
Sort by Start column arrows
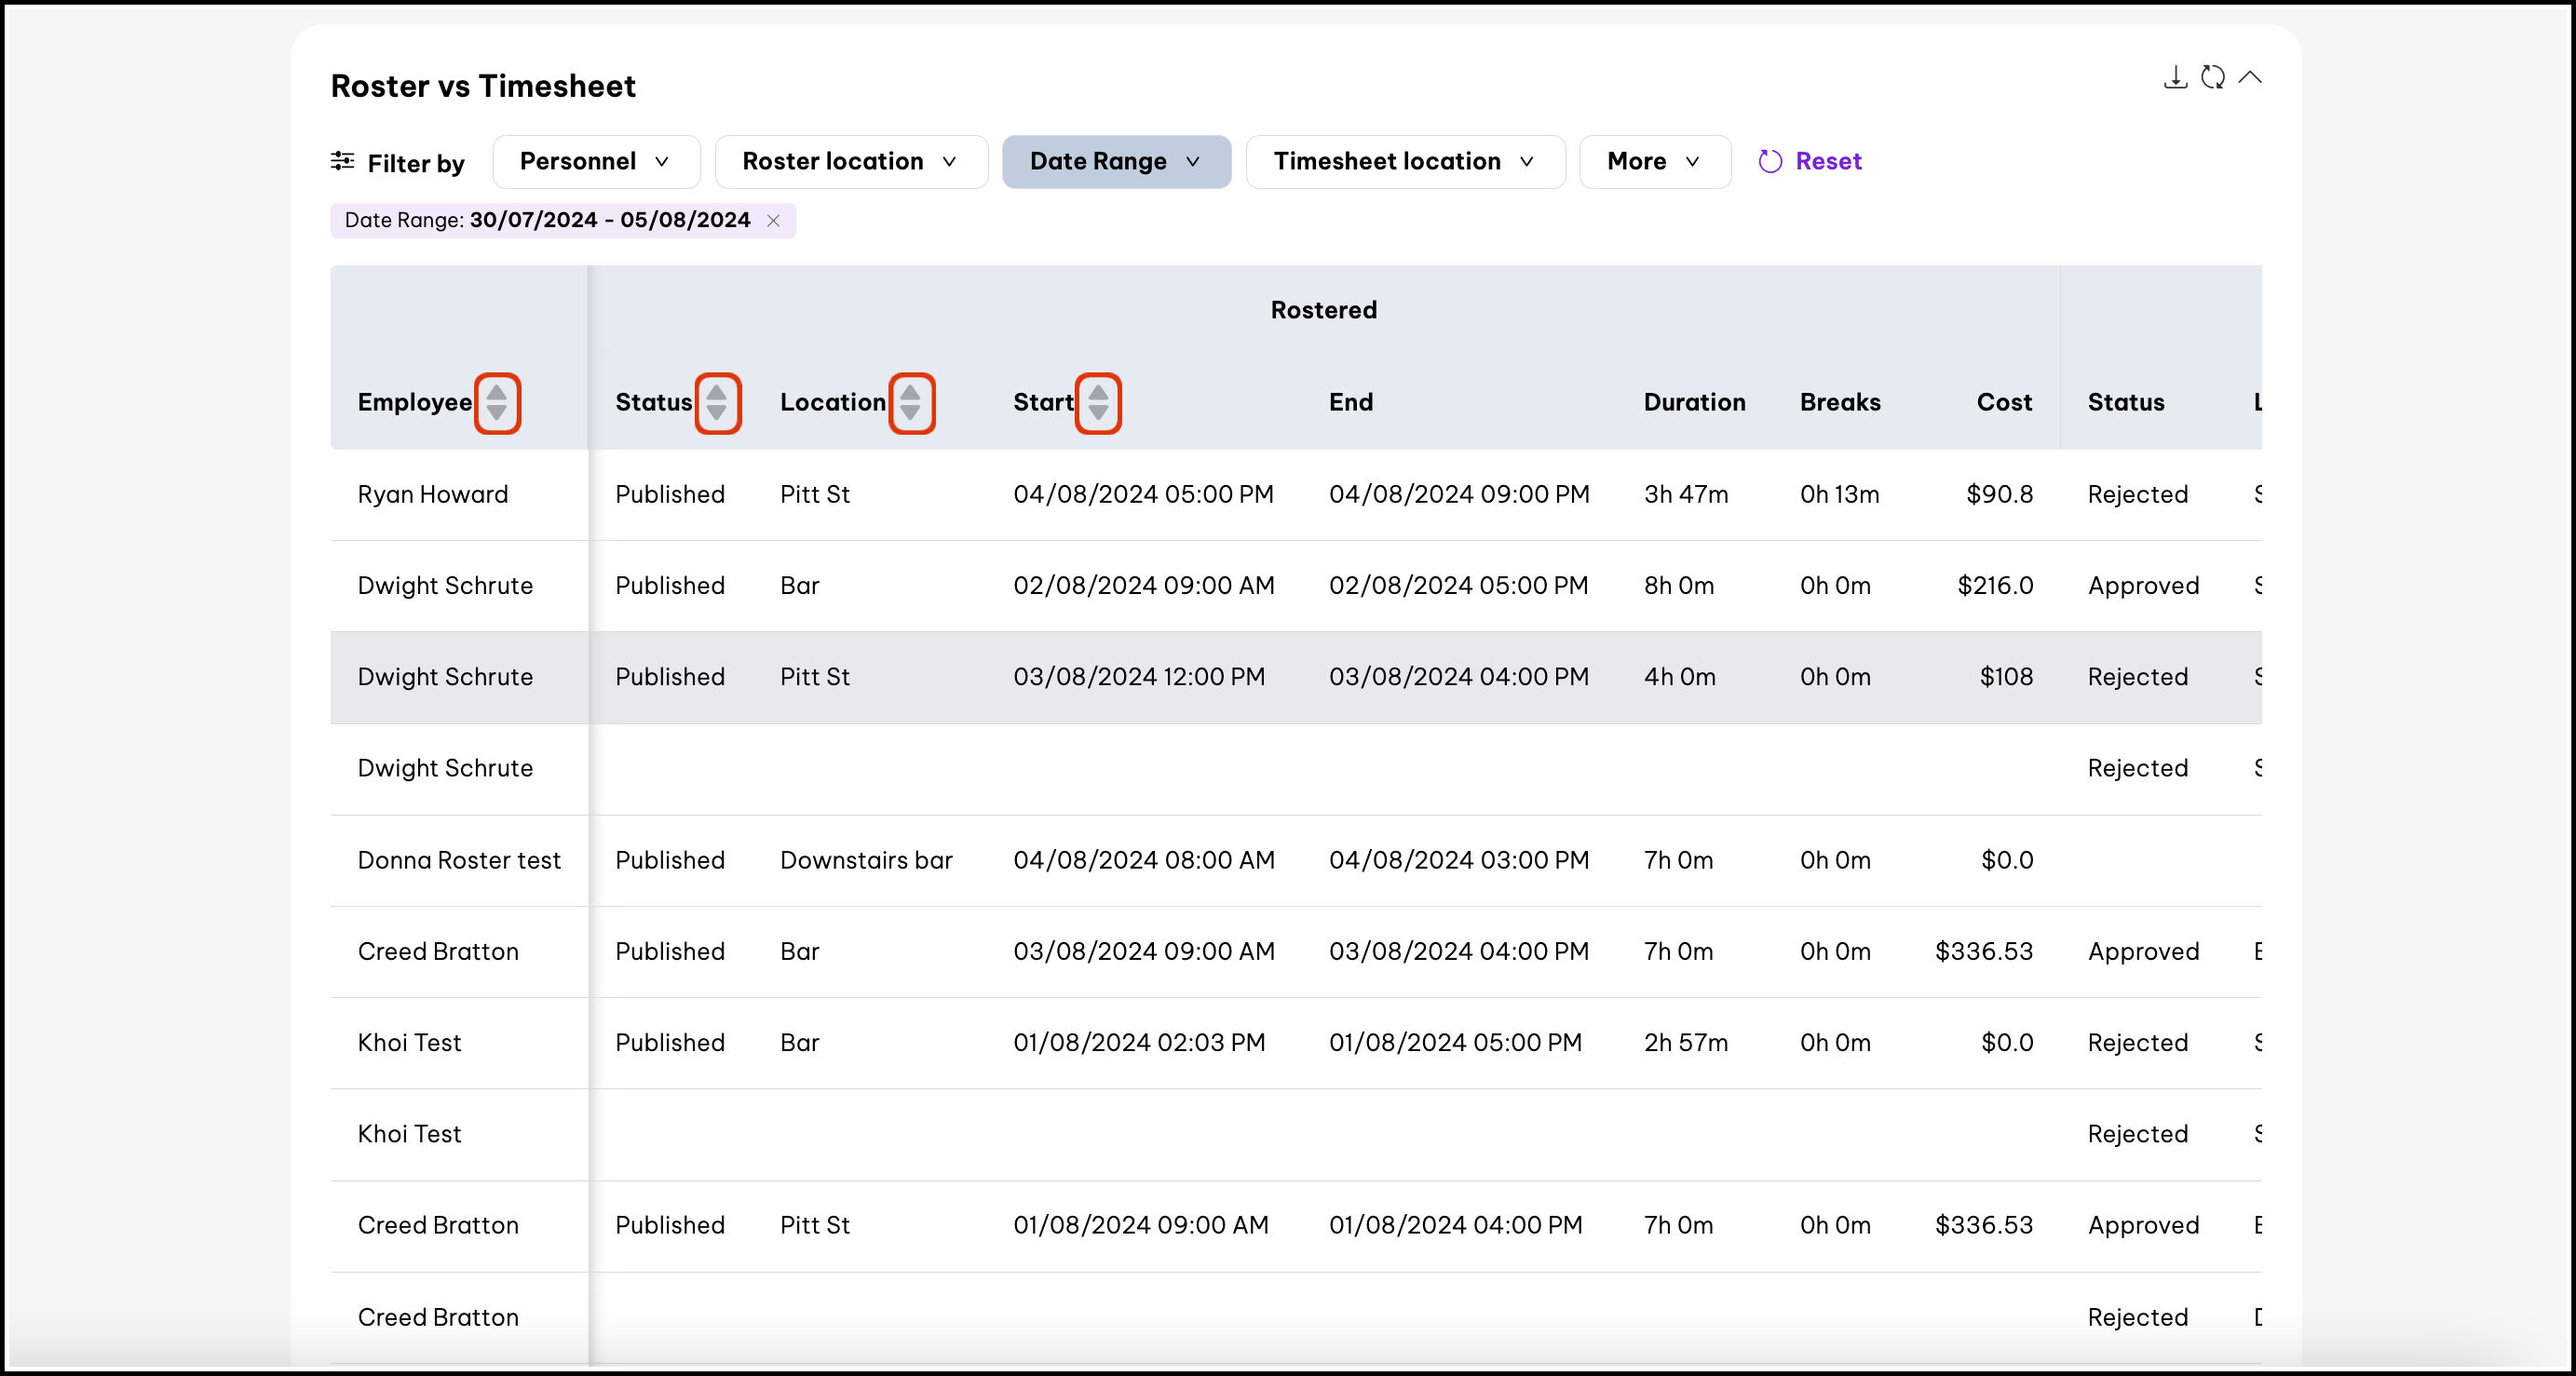pyautogui.click(x=1098, y=403)
